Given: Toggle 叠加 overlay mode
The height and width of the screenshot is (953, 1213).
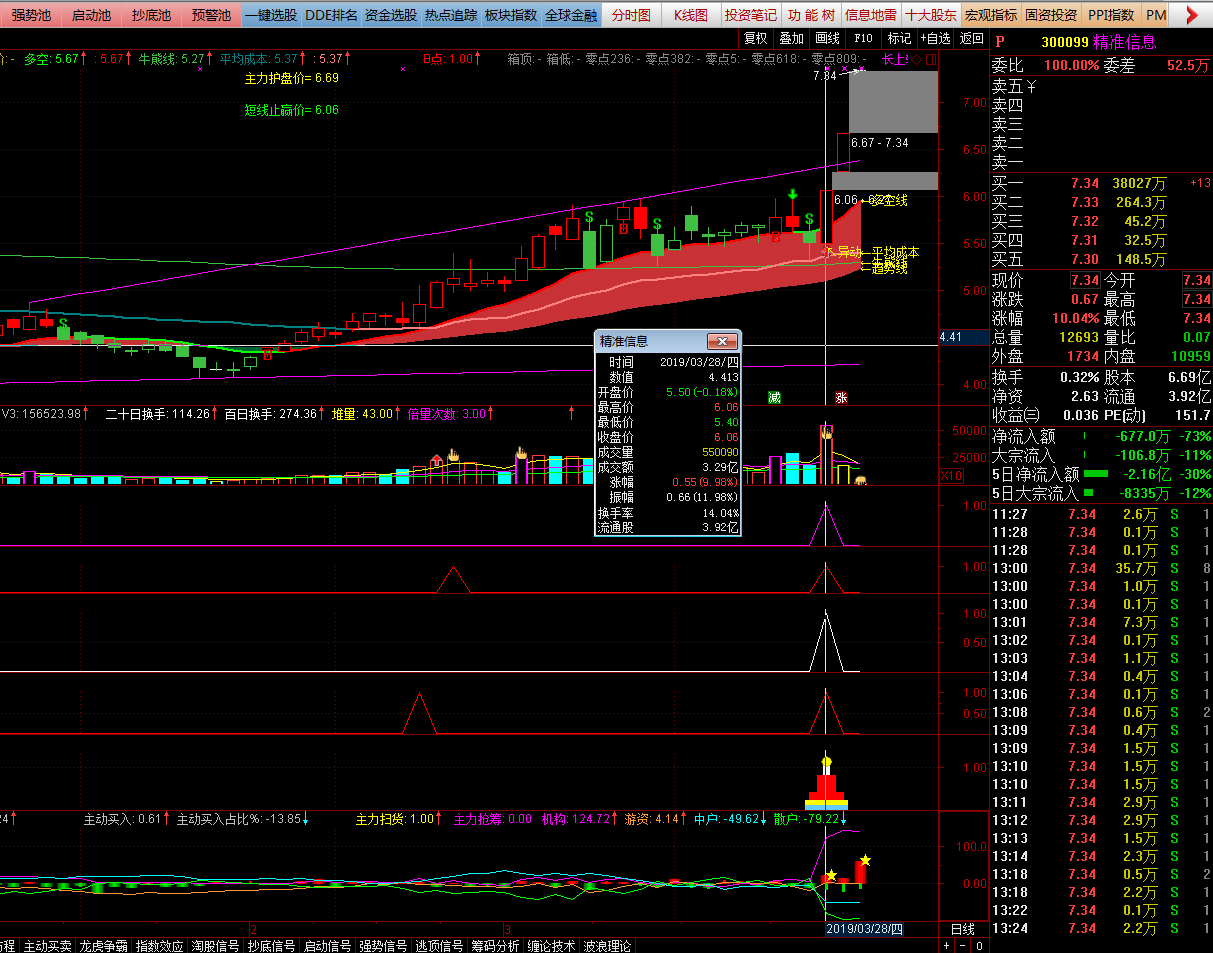Looking at the screenshot, I should point(791,39).
